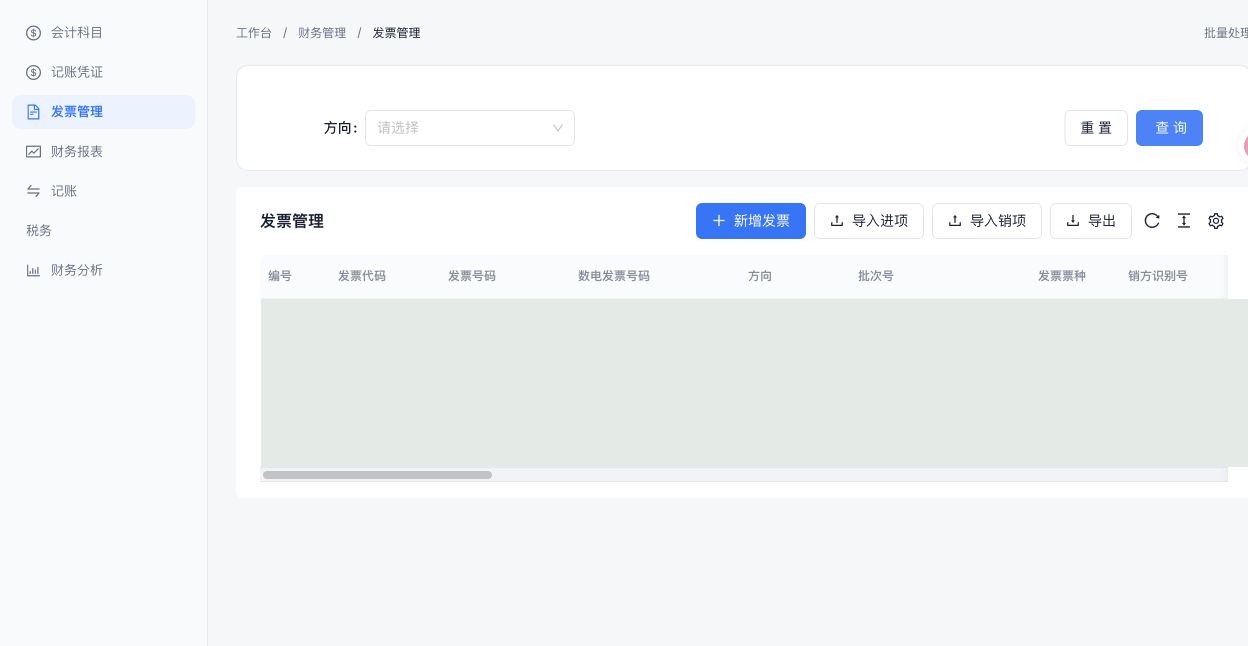Click the 方向 column header
The width and height of the screenshot is (1248, 646).
coord(760,276)
